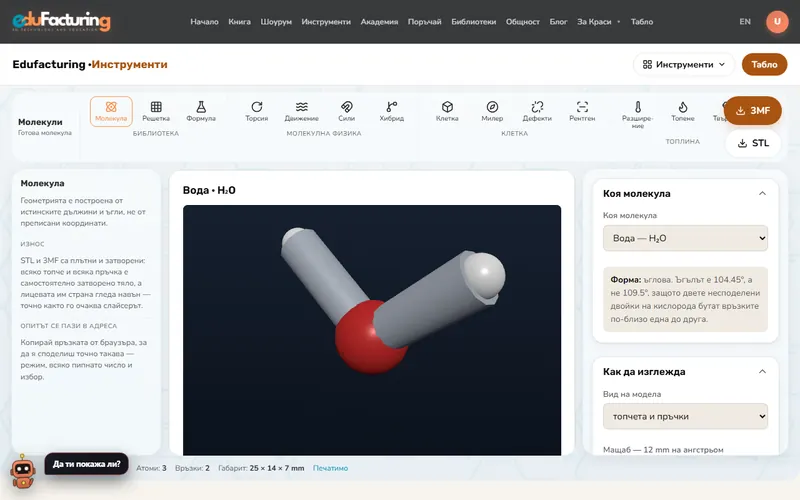Collapse the Коя молекула panel
800x500 pixels.
(x=762, y=193)
